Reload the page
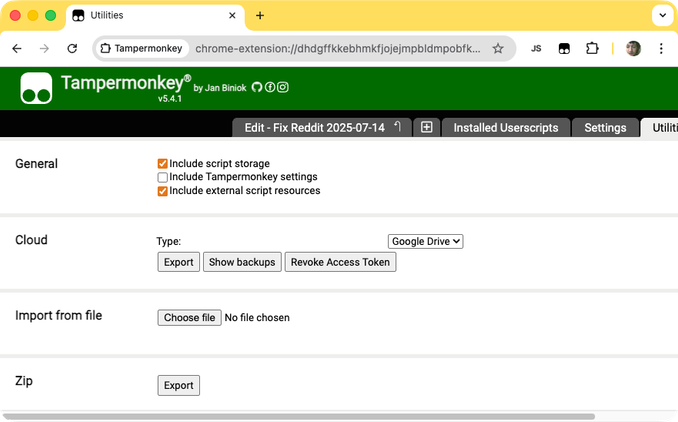678x422 pixels. [x=72, y=48]
